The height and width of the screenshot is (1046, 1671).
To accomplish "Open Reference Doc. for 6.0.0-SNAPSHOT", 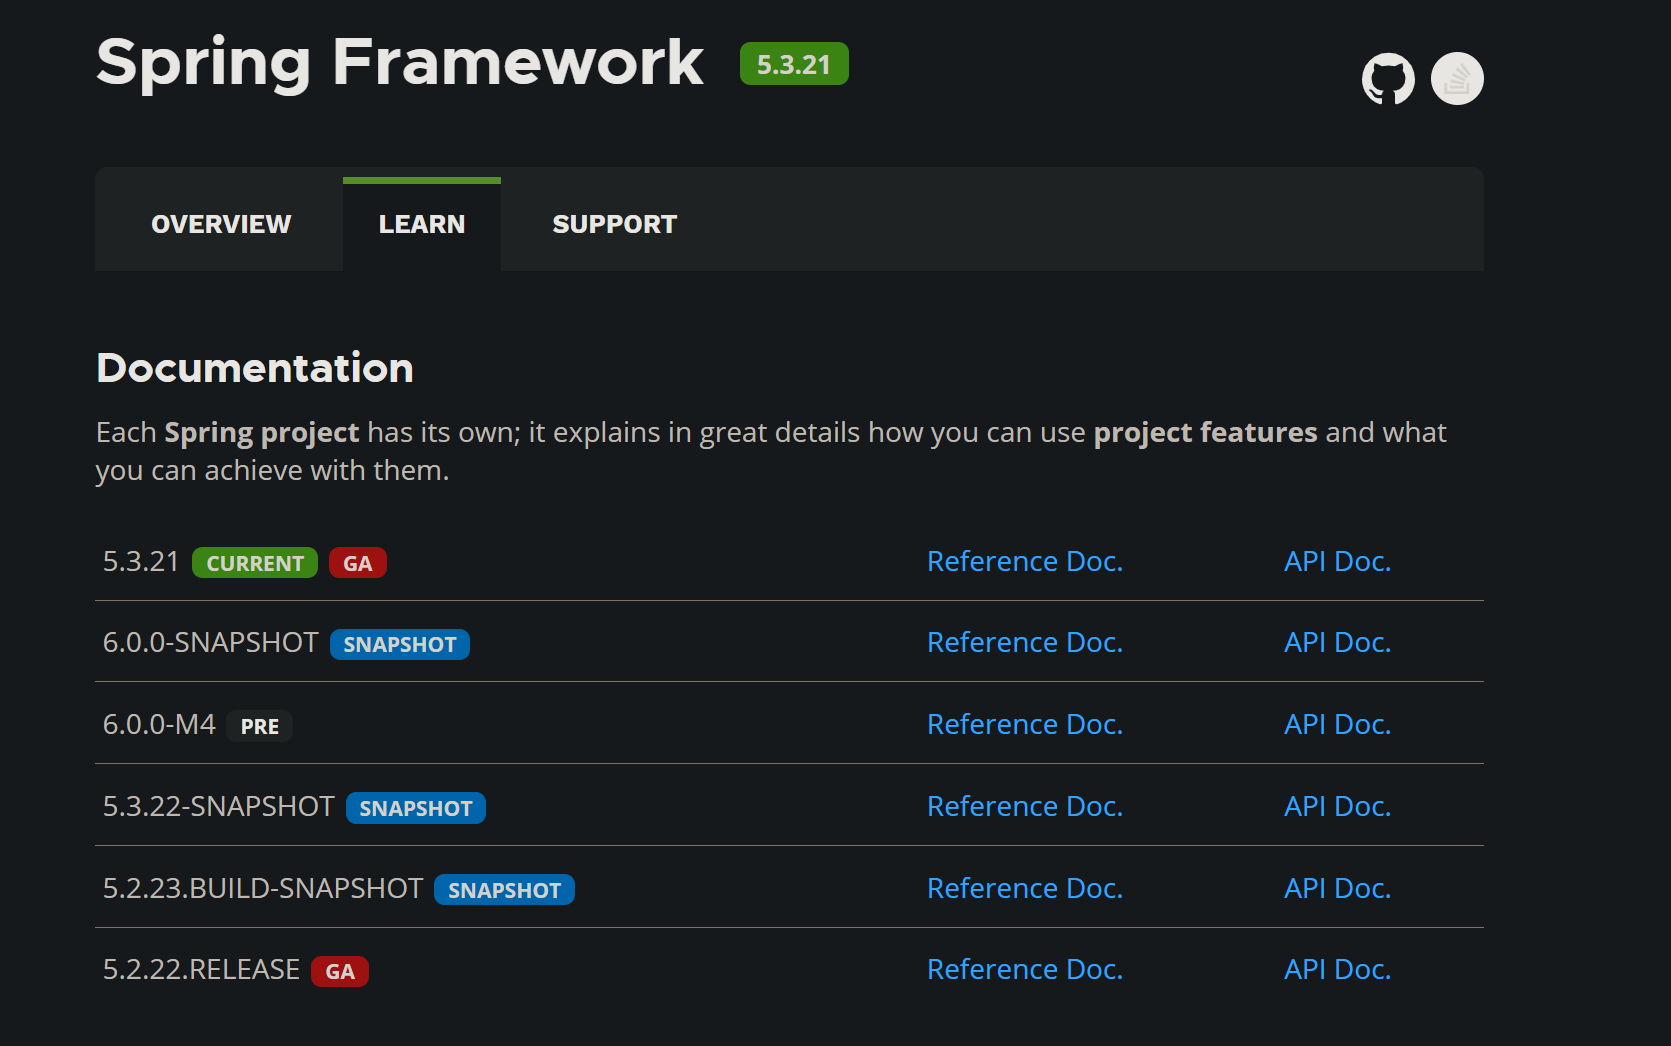I will [1025, 642].
